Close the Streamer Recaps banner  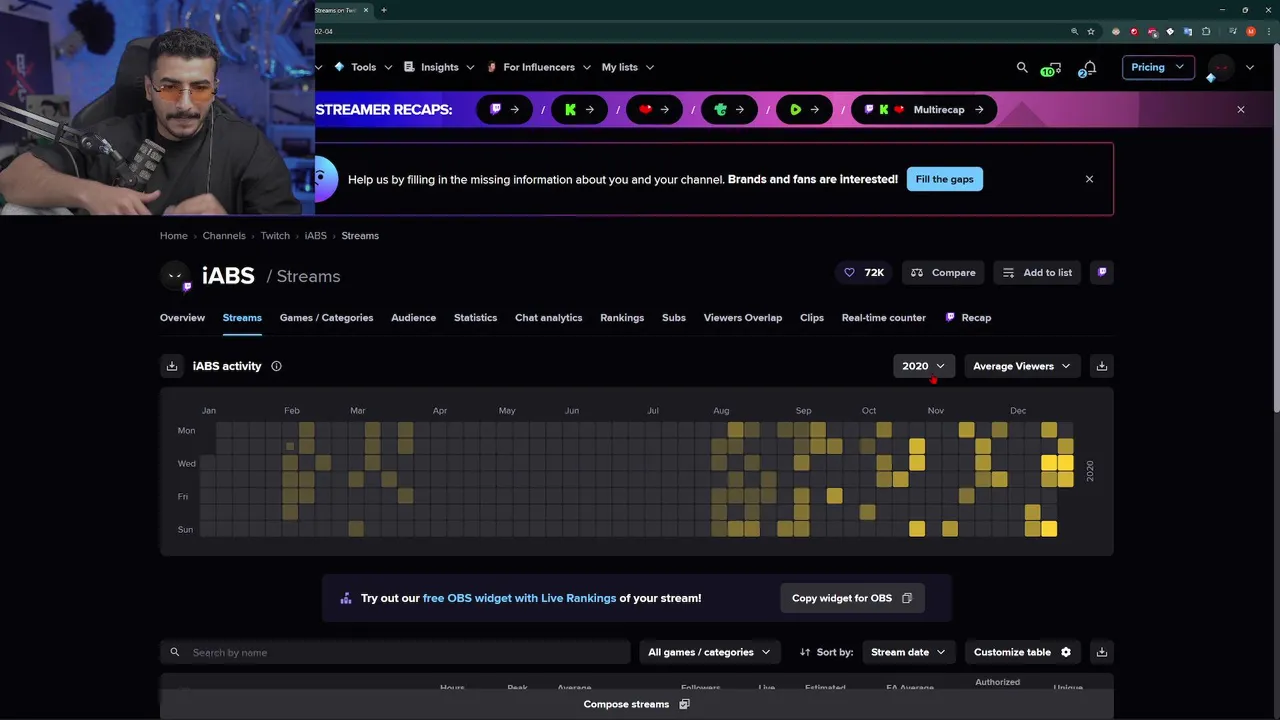click(1241, 110)
